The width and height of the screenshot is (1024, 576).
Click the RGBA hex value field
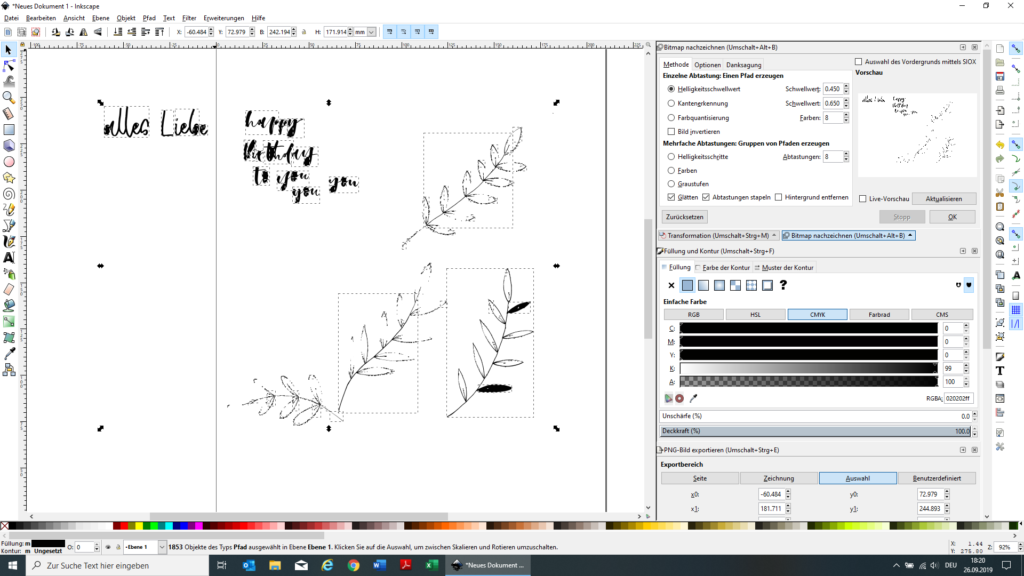coord(959,397)
